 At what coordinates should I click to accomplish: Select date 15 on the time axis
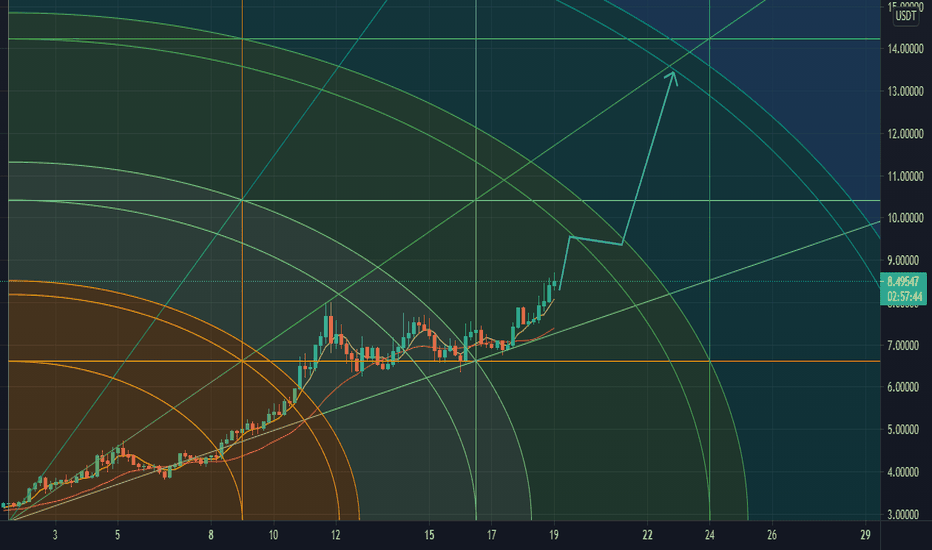pos(429,535)
